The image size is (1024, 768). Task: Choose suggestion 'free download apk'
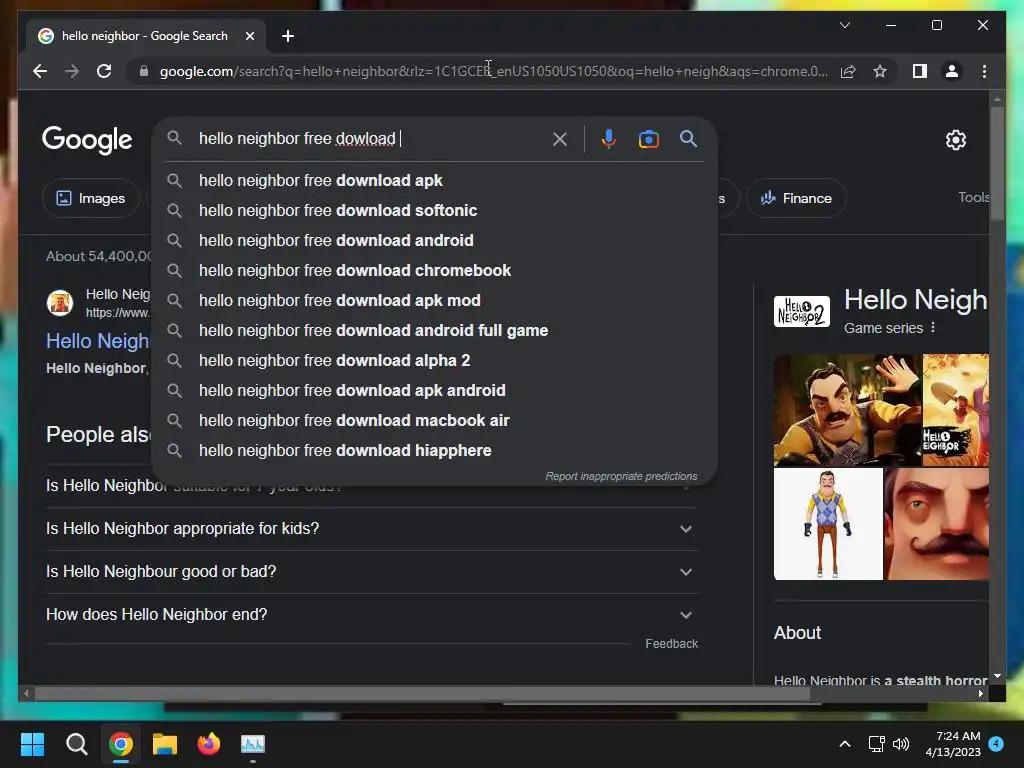434,180
